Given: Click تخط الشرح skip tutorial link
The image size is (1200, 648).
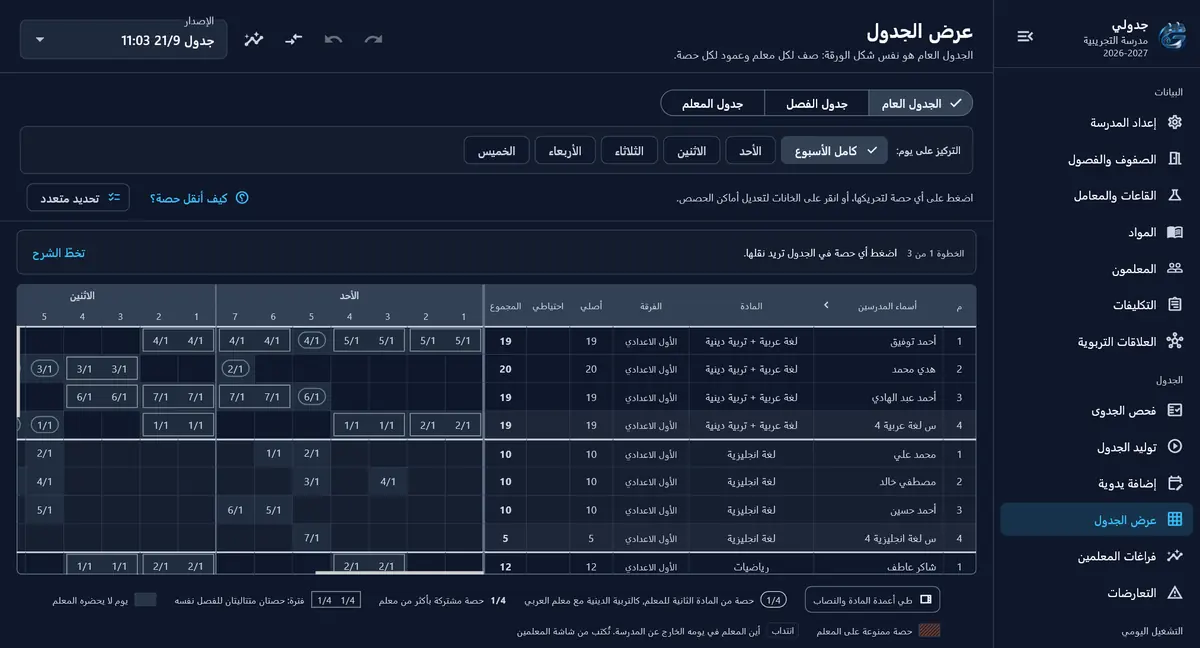Looking at the screenshot, I should [61, 253].
